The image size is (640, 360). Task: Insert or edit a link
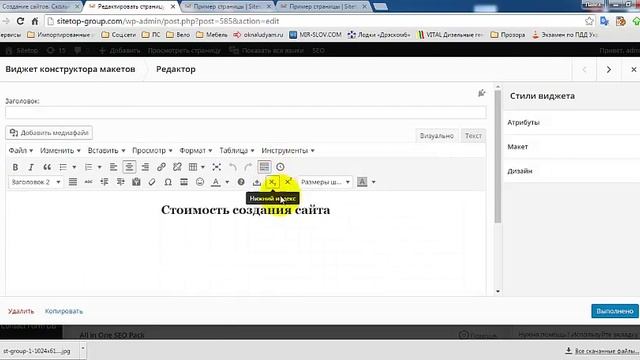click(x=161, y=167)
